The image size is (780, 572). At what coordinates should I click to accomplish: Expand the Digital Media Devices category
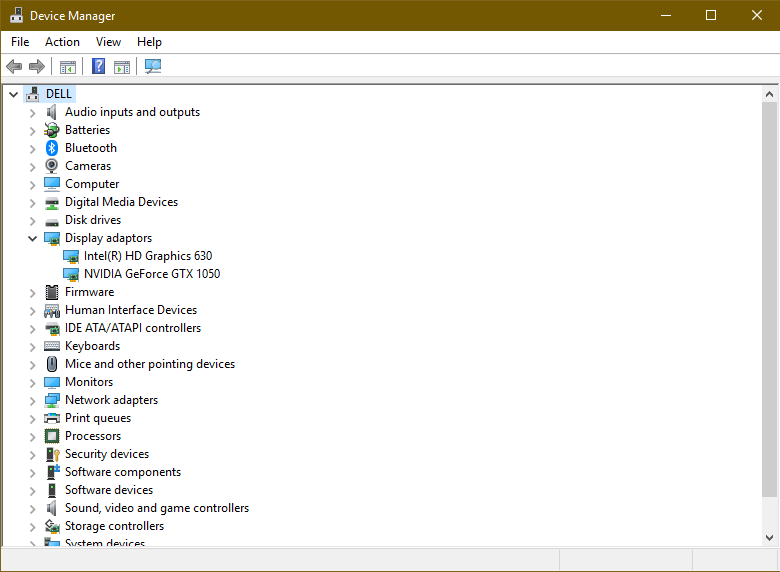click(x=32, y=203)
